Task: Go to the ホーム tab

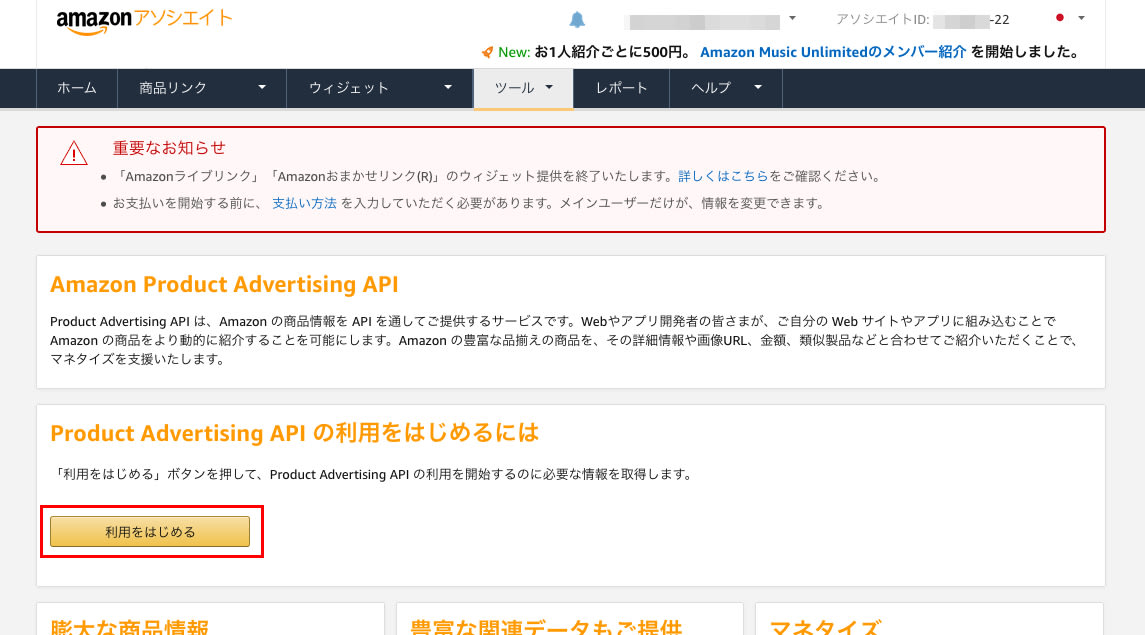Action: (x=77, y=88)
